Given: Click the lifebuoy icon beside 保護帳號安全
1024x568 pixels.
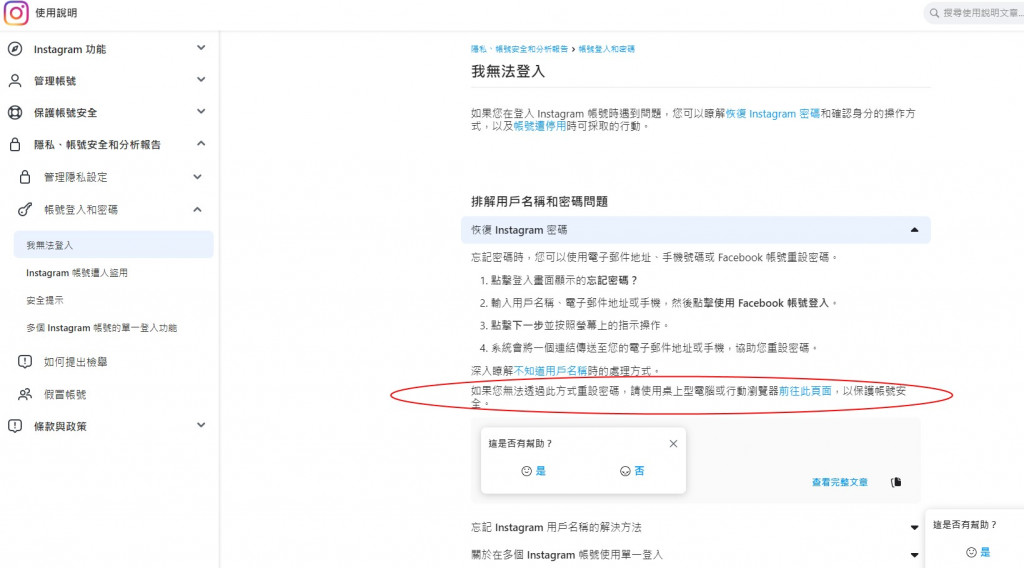Looking at the screenshot, I should click(x=14, y=112).
